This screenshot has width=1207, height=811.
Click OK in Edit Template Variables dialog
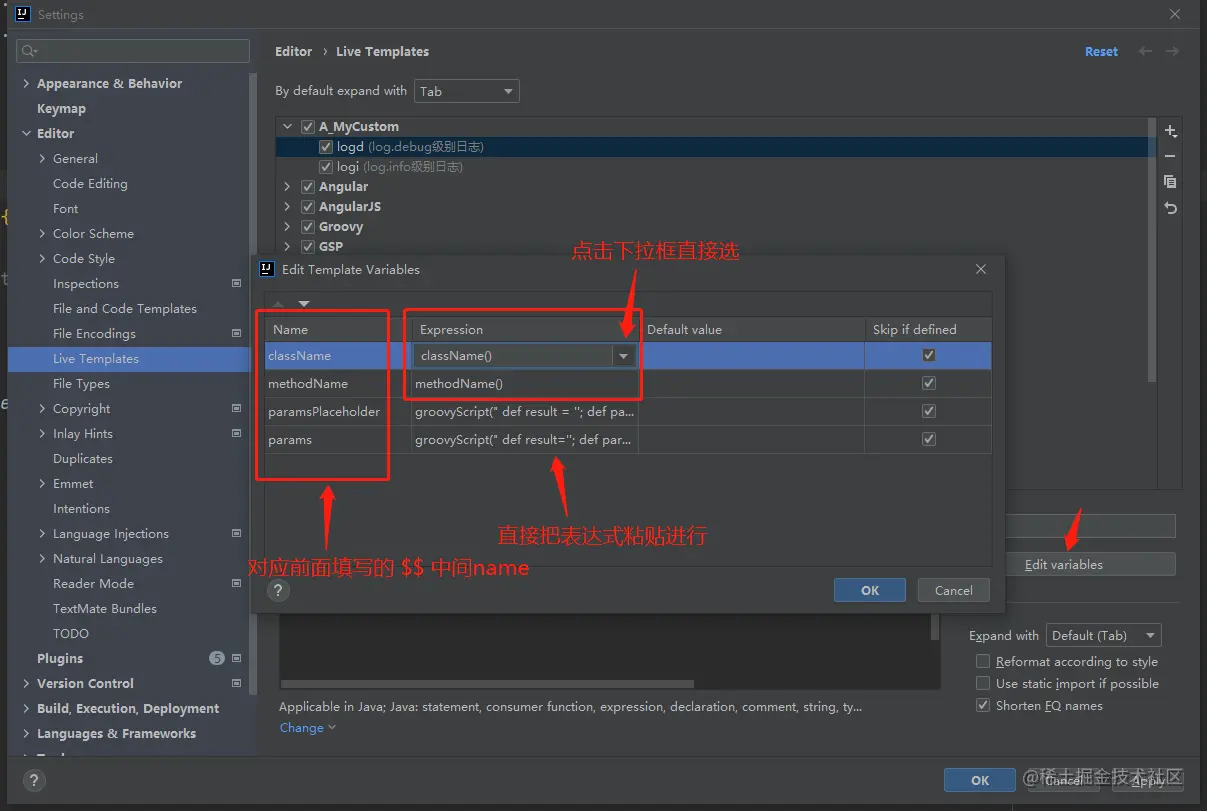870,590
